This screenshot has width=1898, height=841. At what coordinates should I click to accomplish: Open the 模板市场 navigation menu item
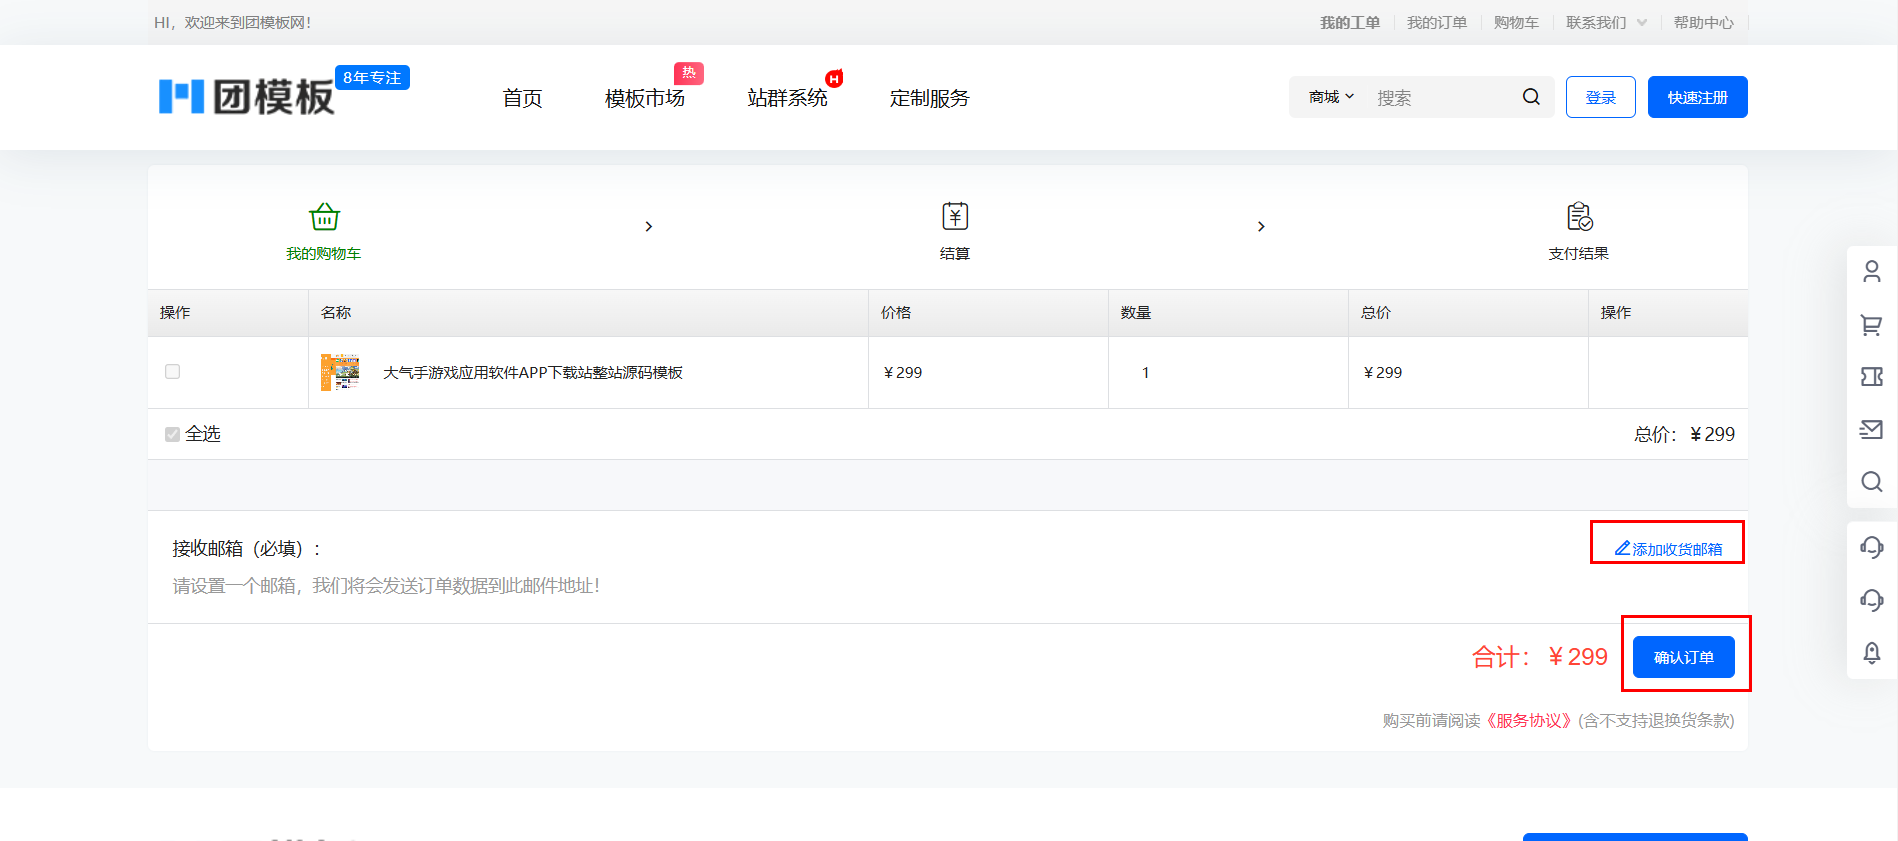coord(644,98)
